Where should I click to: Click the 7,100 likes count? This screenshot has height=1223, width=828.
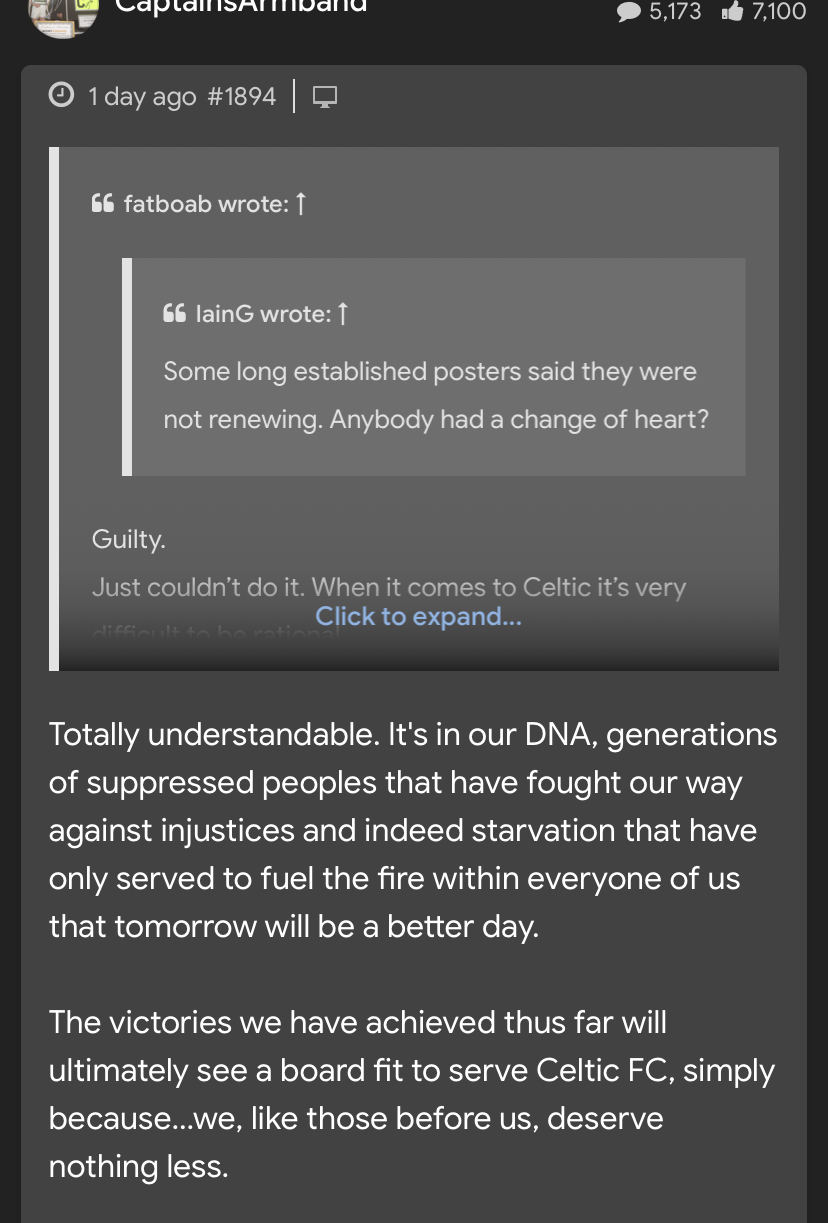point(778,12)
